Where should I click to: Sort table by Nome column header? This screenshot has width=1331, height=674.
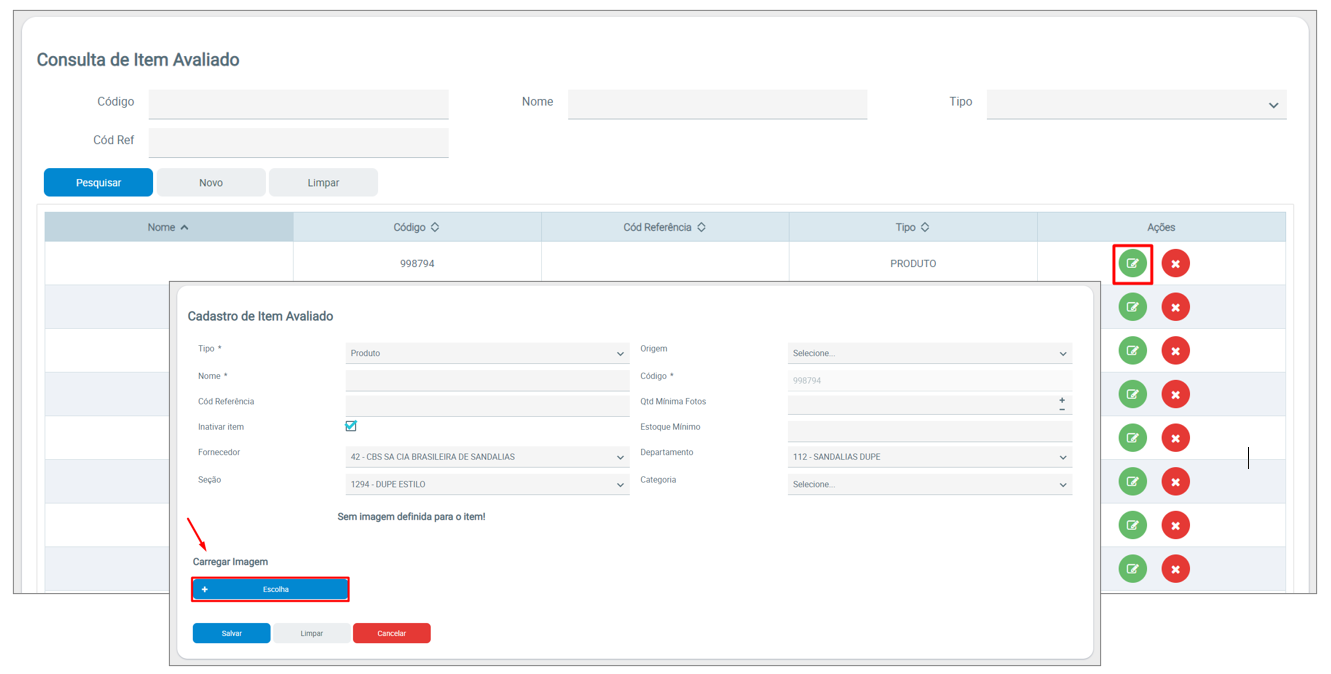coord(168,227)
